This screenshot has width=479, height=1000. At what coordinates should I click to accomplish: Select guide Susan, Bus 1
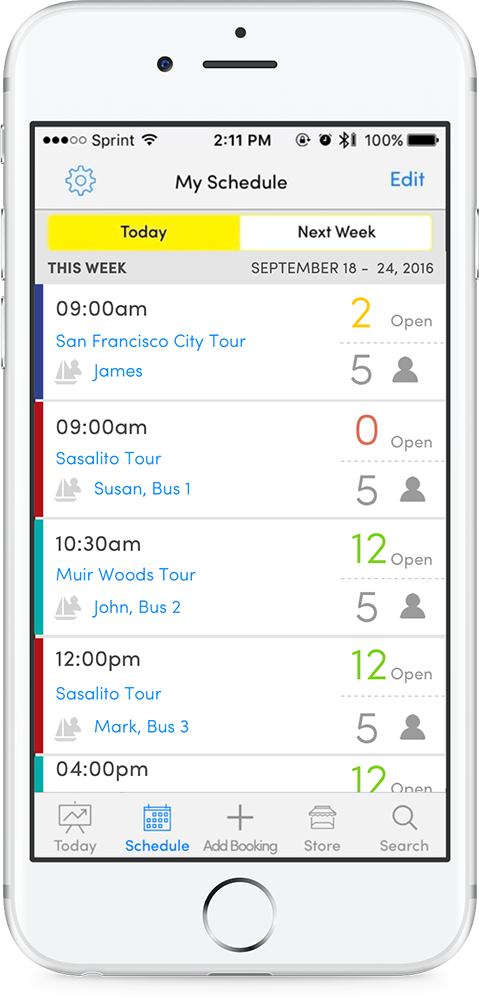click(x=142, y=489)
